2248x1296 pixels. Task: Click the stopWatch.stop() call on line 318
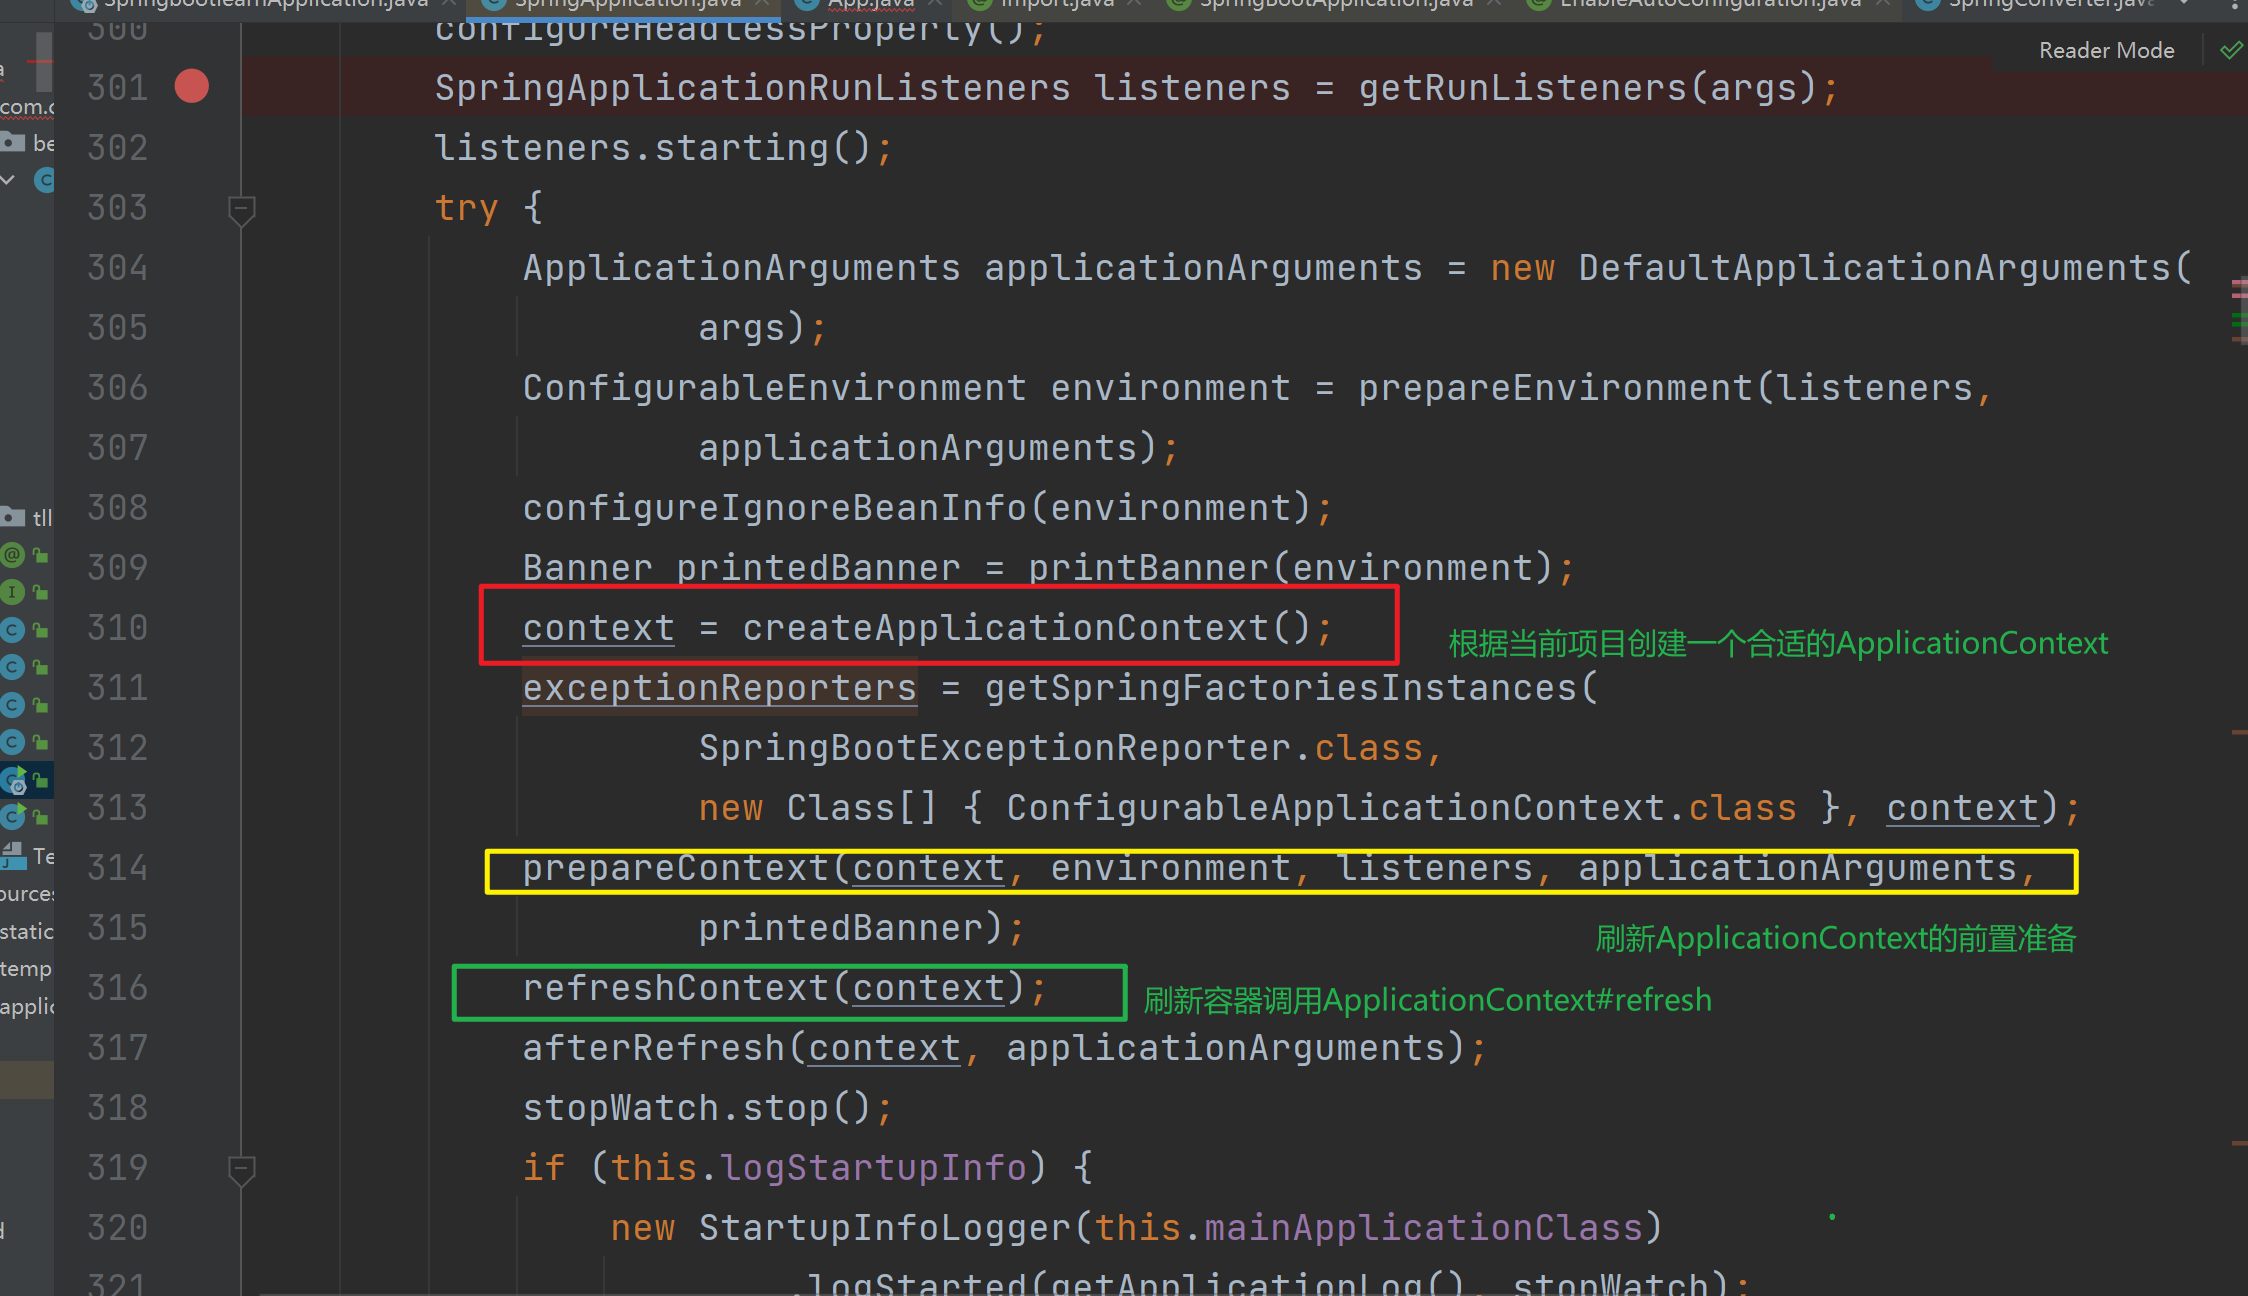point(698,1108)
